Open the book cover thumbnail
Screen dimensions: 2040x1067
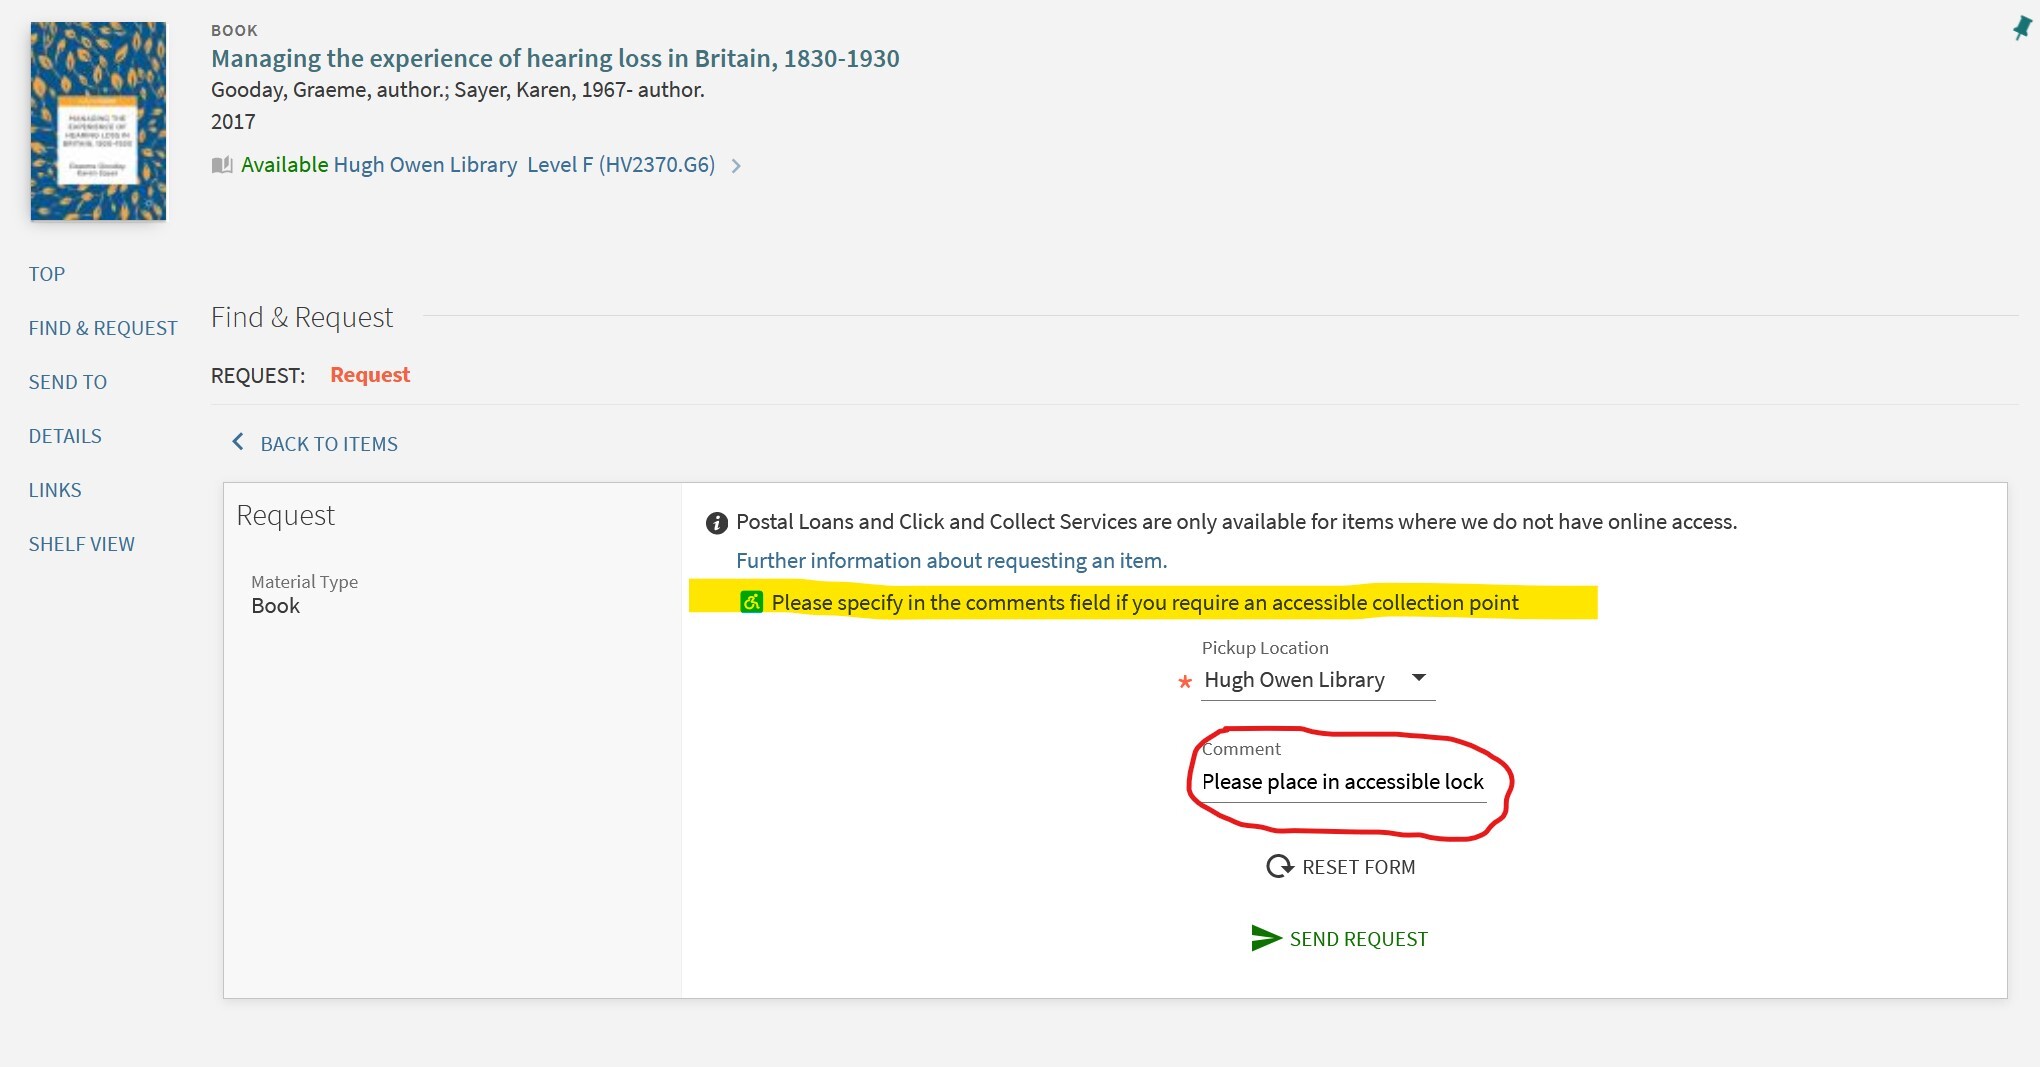98,121
